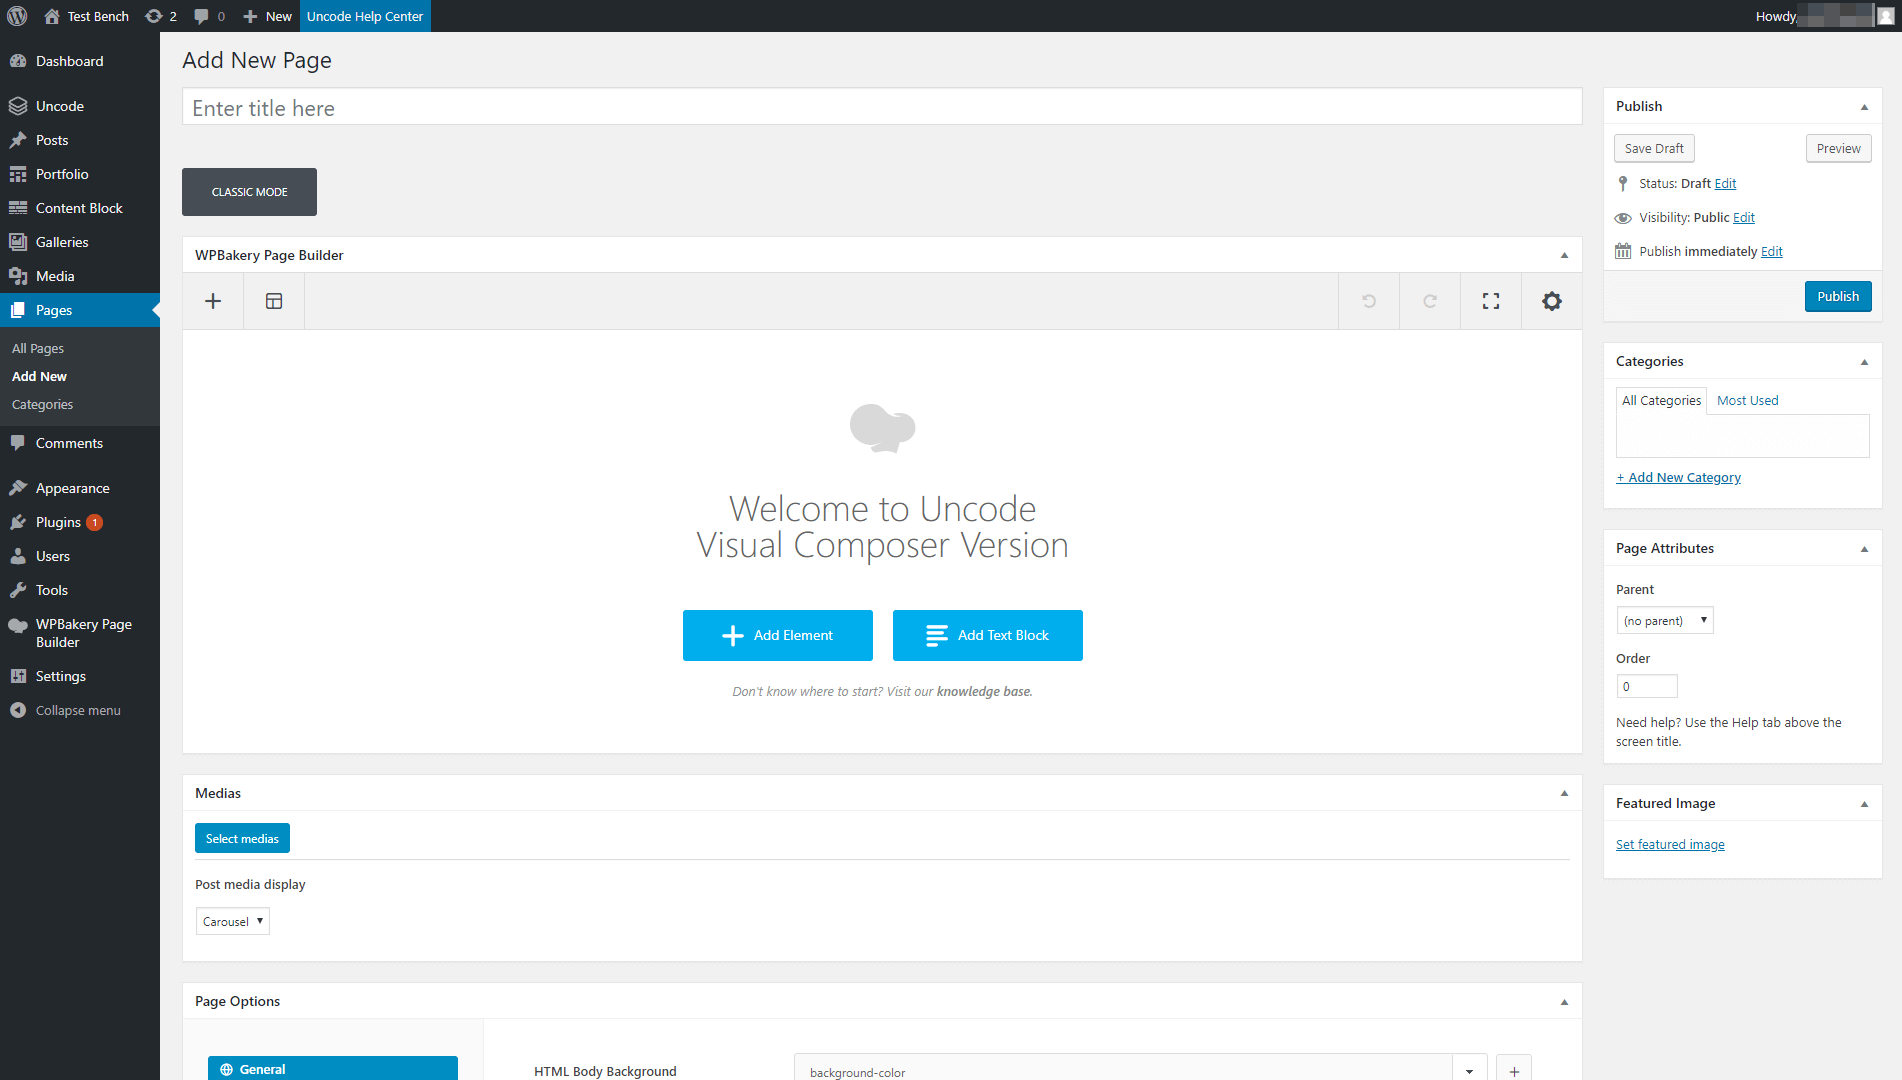Click the undo arrow in builder toolbar
The height and width of the screenshot is (1080, 1902).
point(1369,301)
